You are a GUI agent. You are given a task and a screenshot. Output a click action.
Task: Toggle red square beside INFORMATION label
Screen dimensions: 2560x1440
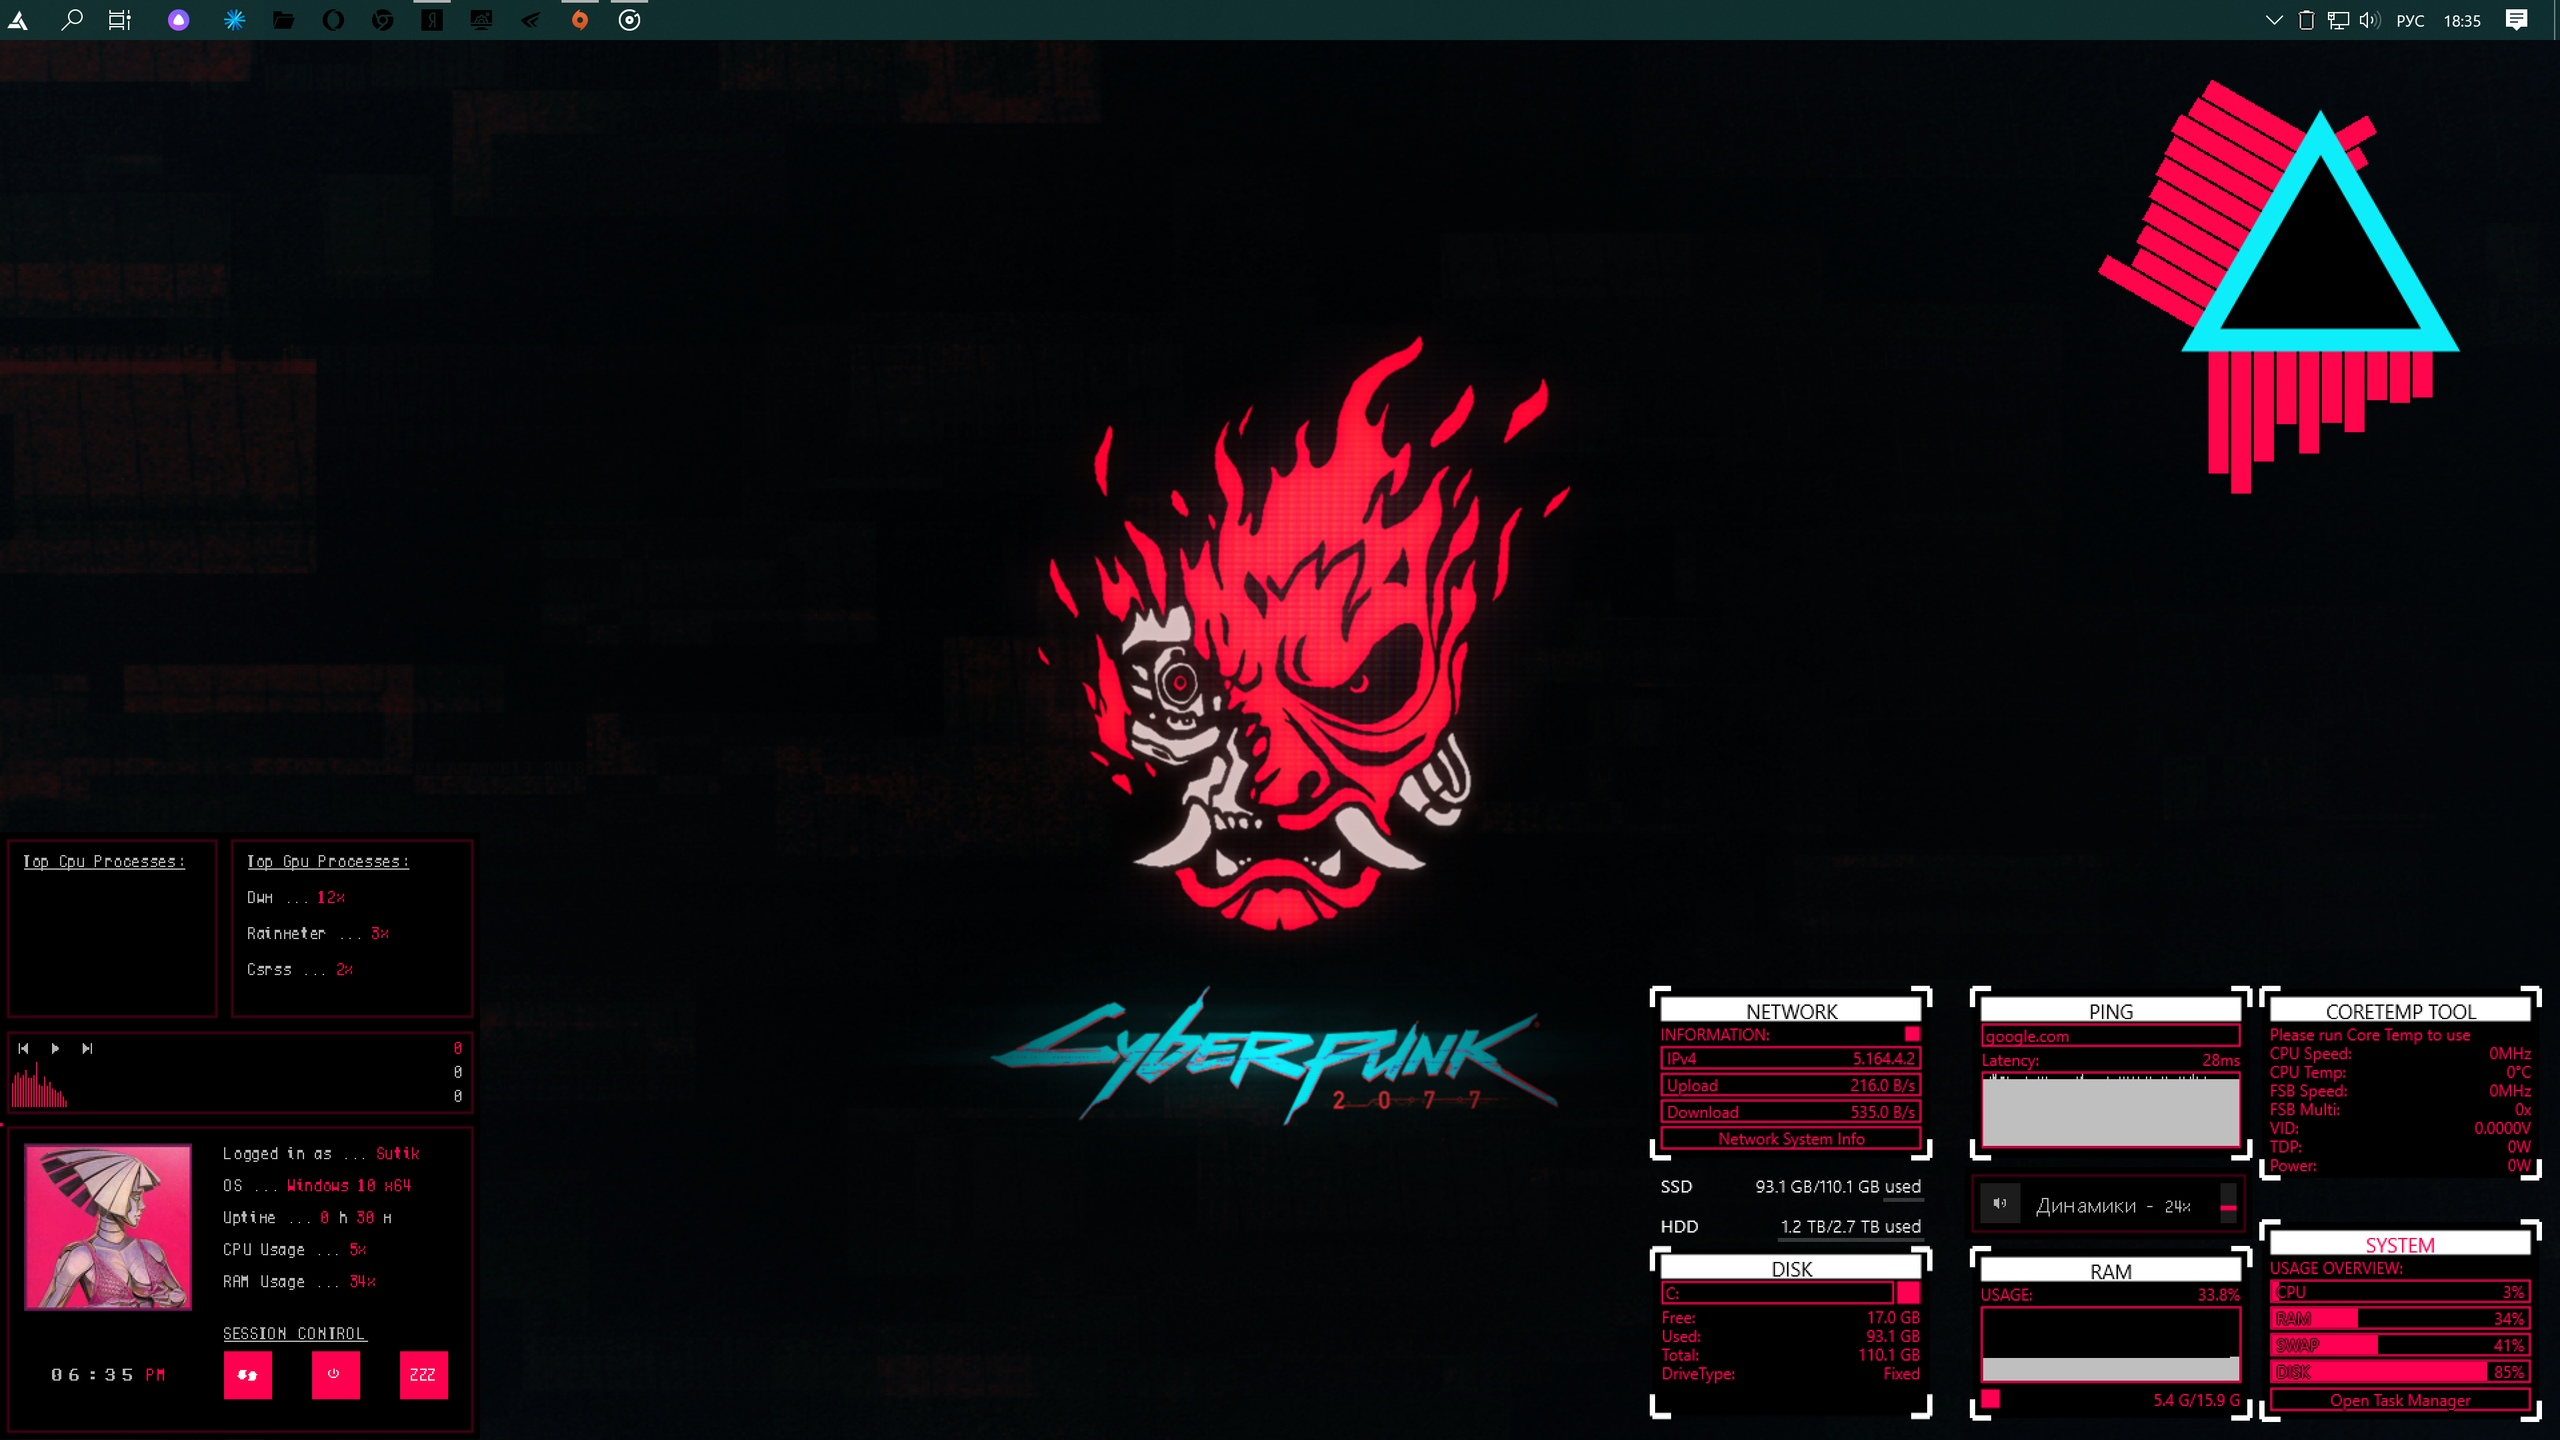1912,1034
